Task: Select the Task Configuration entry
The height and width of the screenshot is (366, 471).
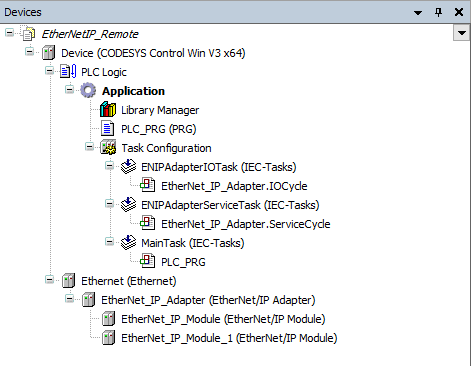Action: coord(166,148)
